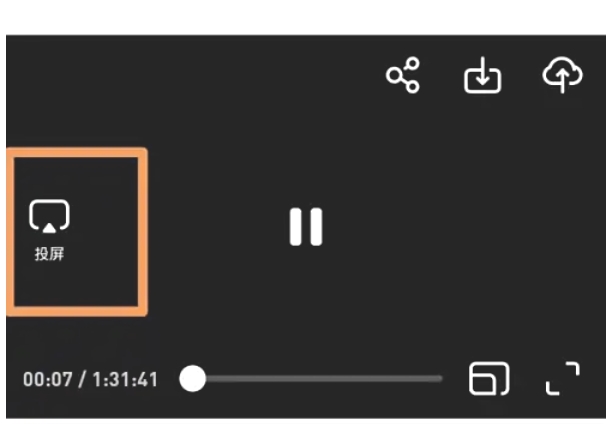Select the orange-highlighted cast panel
Image resolution: width=612 pixels, height=424 pixels.
[x=76, y=232]
